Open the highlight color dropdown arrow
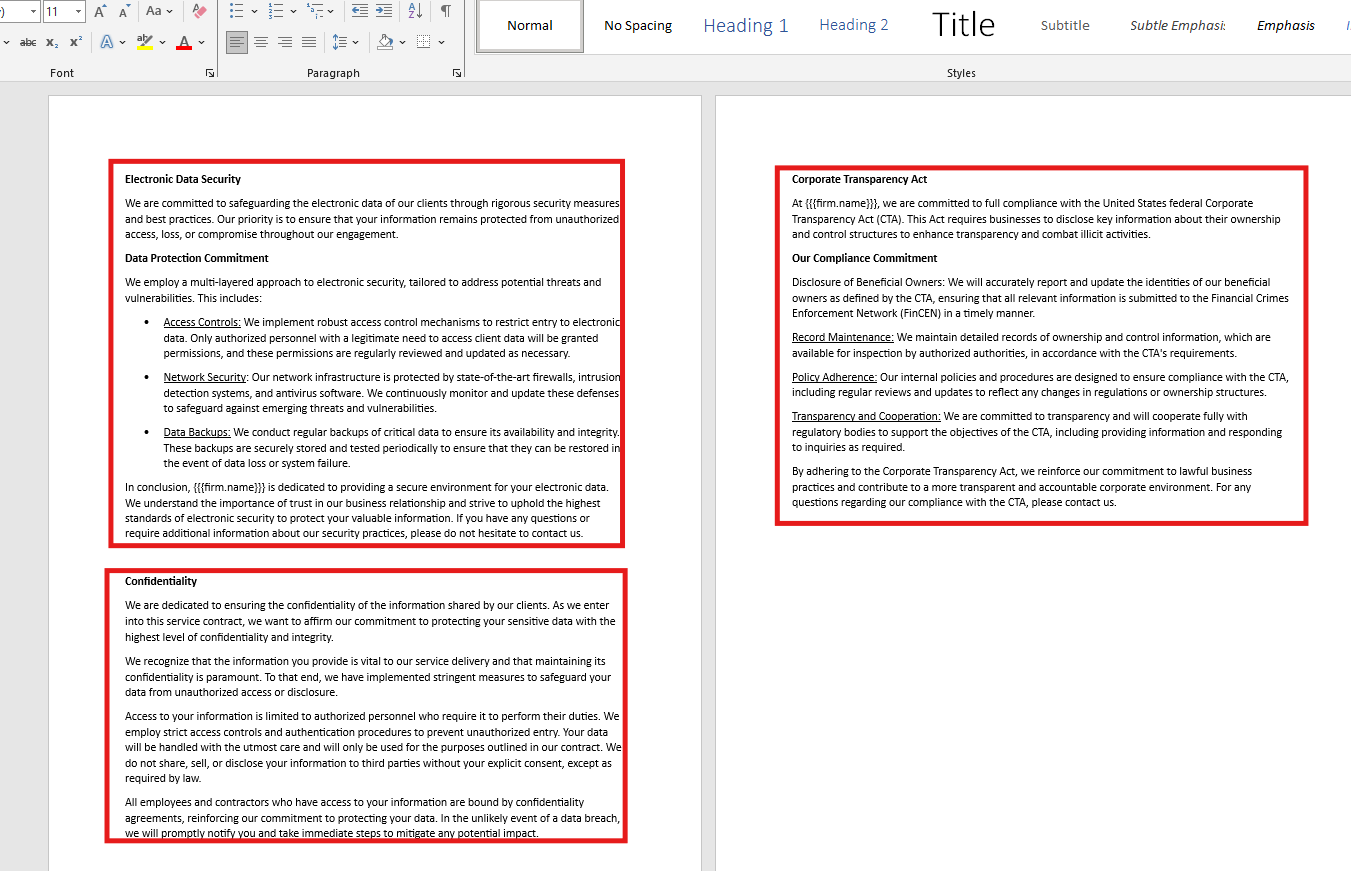This screenshot has width=1351, height=871. pos(163,42)
